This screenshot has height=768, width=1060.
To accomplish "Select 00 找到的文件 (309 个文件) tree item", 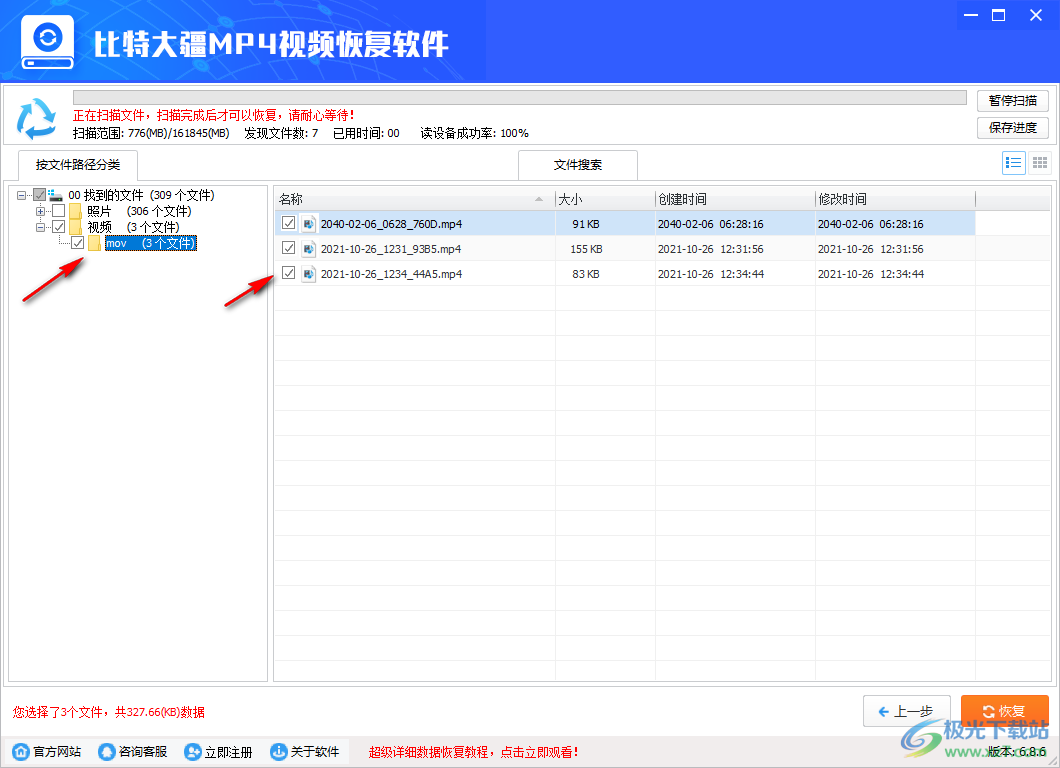I will tap(141, 195).
